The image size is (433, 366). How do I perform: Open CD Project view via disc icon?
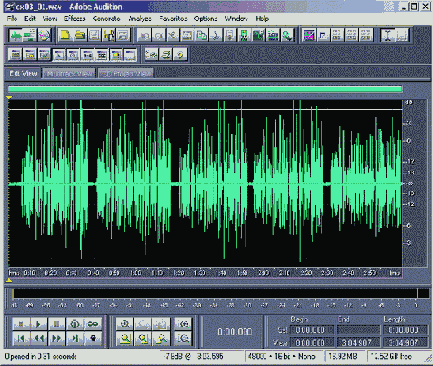pyautogui.click(x=44, y=35)
